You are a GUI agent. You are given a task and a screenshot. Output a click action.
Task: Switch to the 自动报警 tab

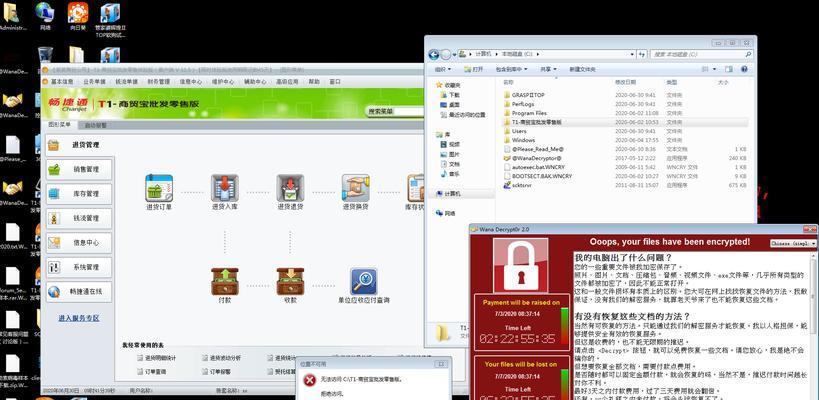tap(95, 125)
